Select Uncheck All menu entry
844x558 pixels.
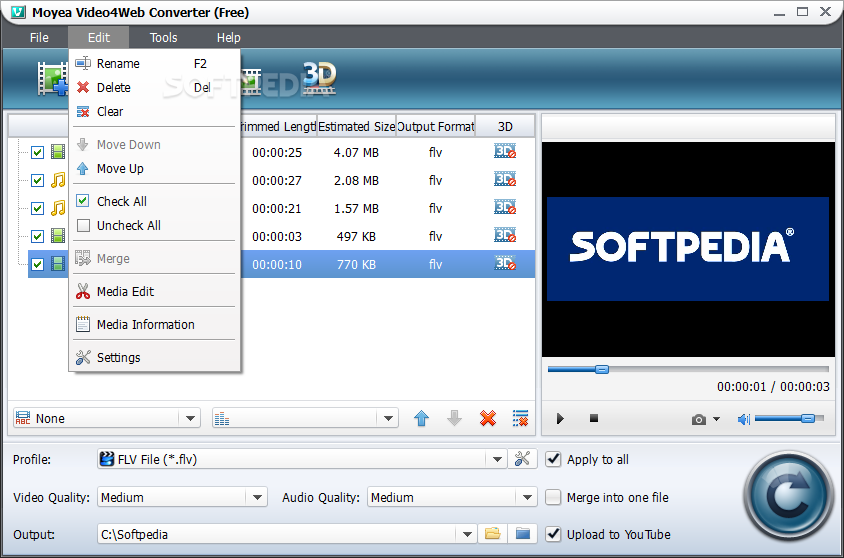click(x=154, y=225)
